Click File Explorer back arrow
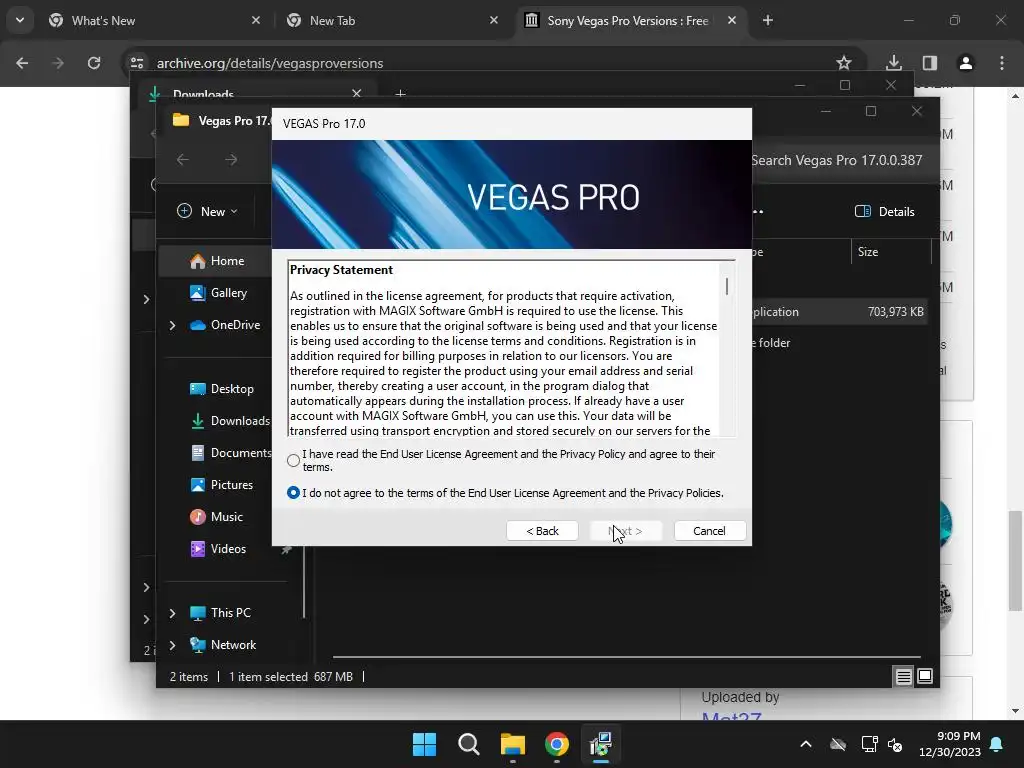The width and height of the screenshot is (1024, 768). [x=183, y=159]
